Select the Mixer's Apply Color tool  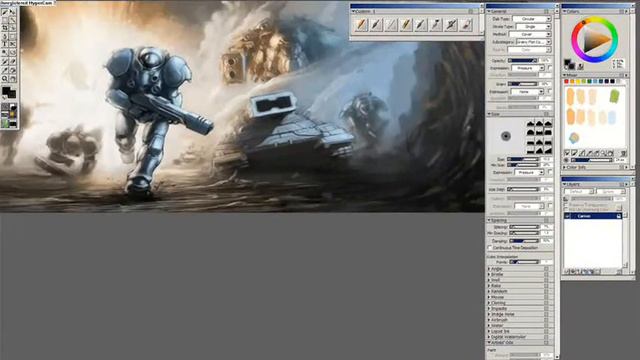pos(575,153)
